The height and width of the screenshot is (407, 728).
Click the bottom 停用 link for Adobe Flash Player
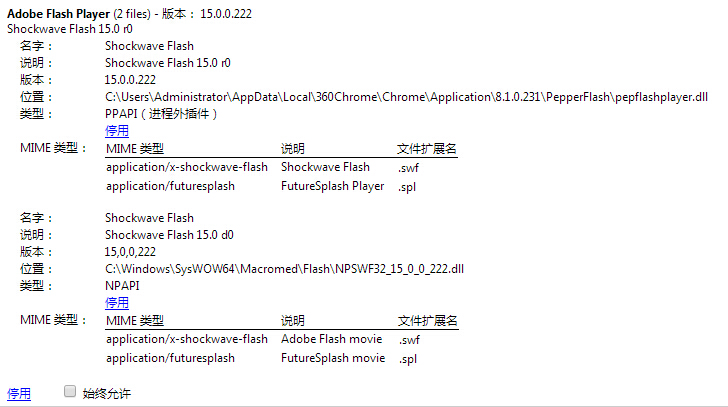[x=19, y=394]
